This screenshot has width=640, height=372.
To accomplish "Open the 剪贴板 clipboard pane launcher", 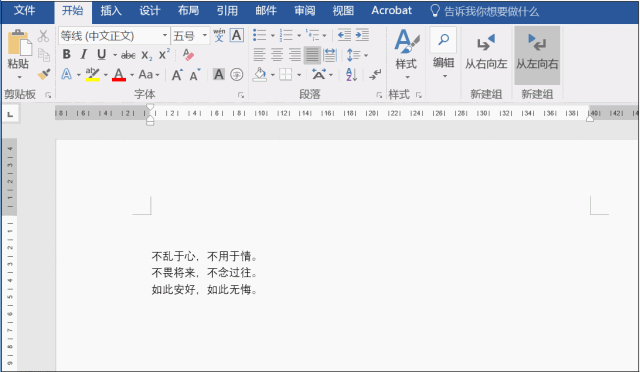I will [48, 95].
